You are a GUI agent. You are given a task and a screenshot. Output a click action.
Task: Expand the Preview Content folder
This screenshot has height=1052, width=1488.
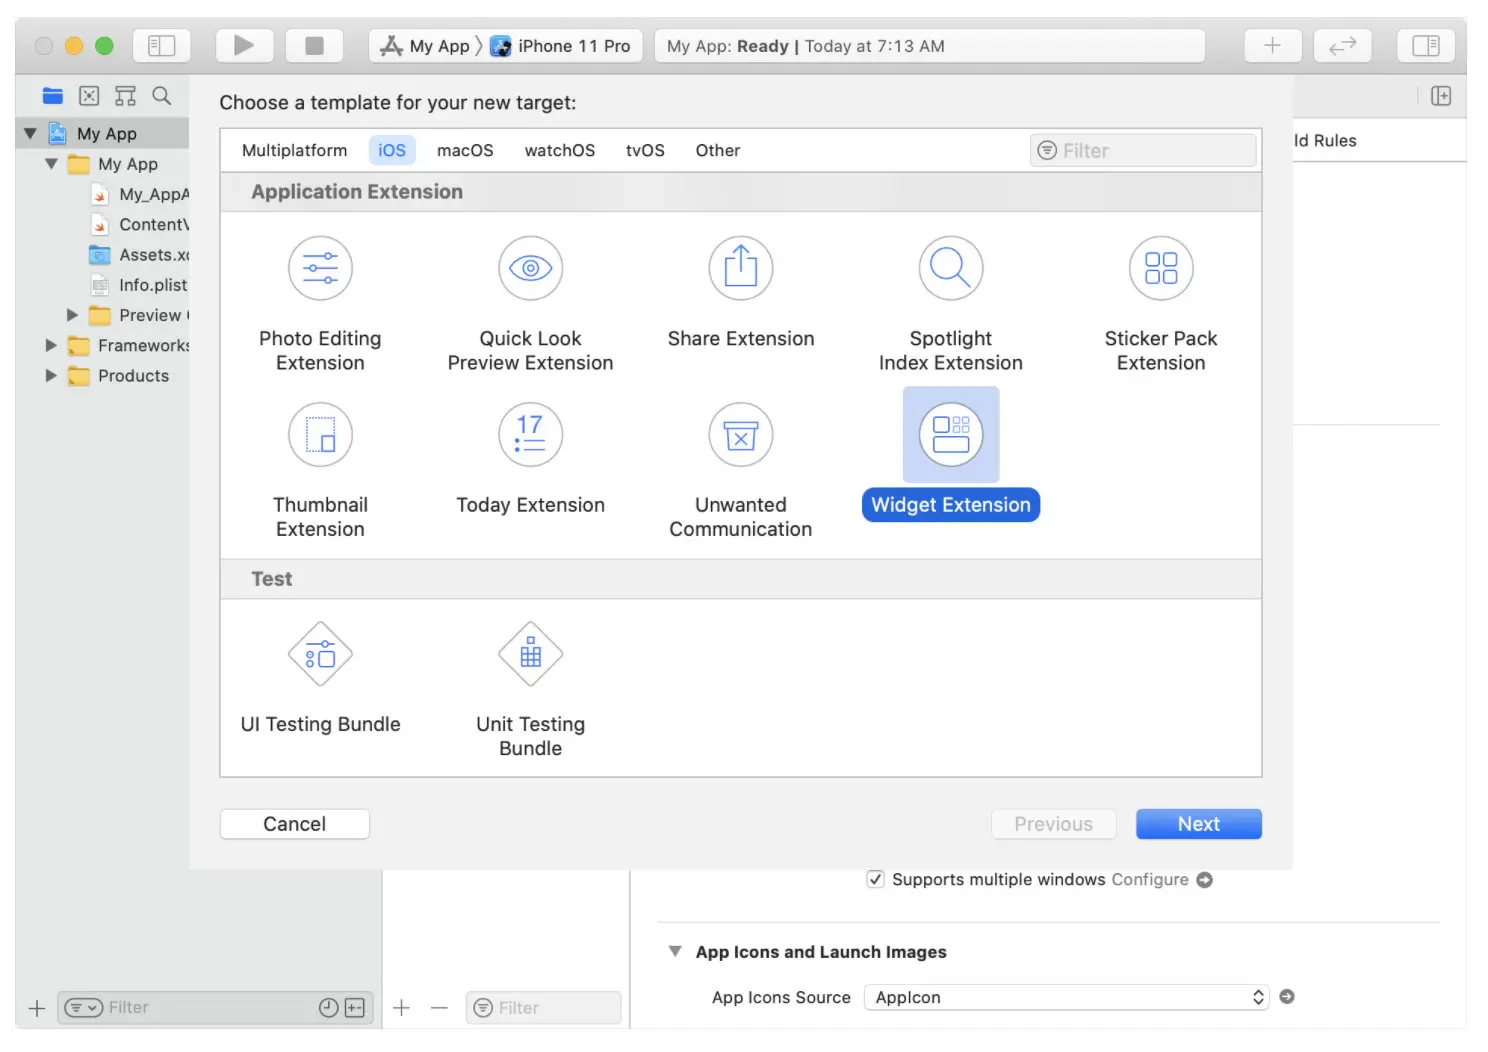click(72, 315)
